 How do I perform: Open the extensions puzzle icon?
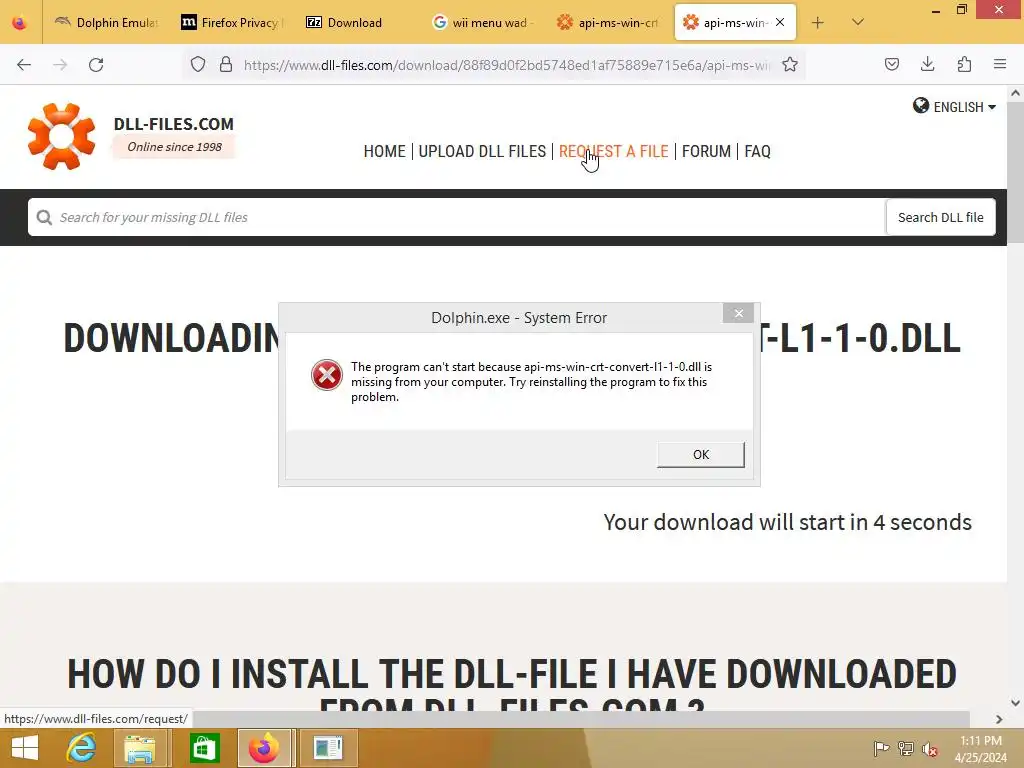pyautogui.click(x=964, y=64)
